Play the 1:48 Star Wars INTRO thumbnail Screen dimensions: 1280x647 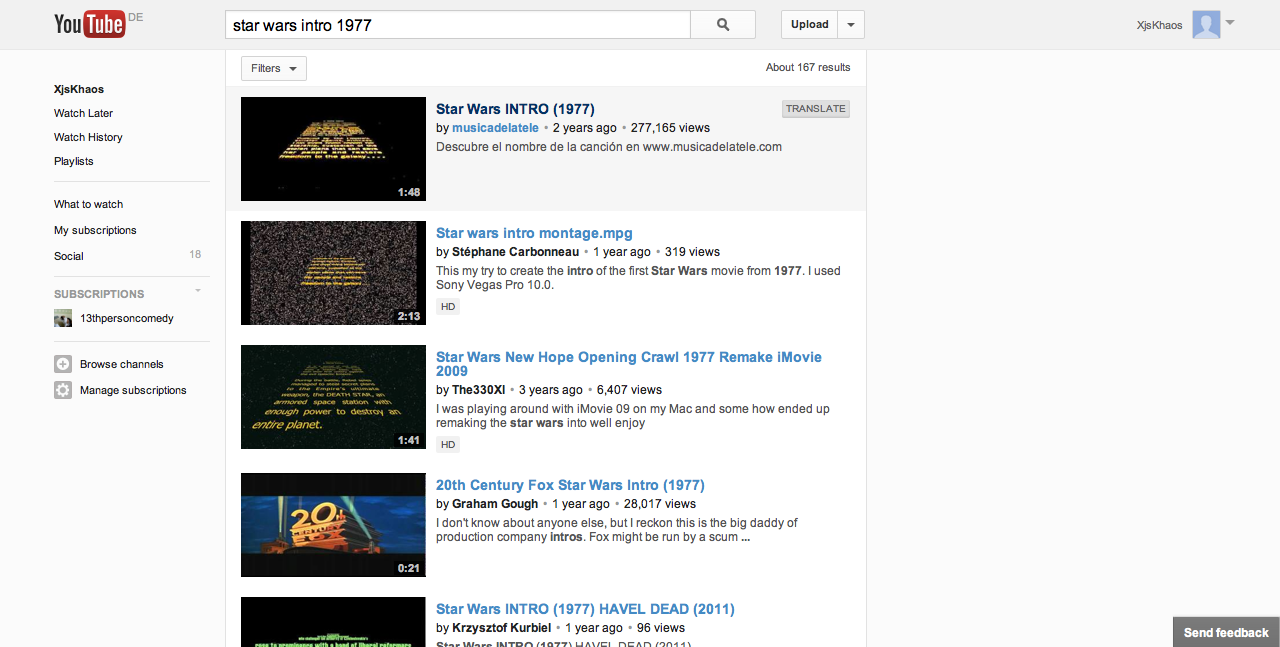(x=333, y=149)
